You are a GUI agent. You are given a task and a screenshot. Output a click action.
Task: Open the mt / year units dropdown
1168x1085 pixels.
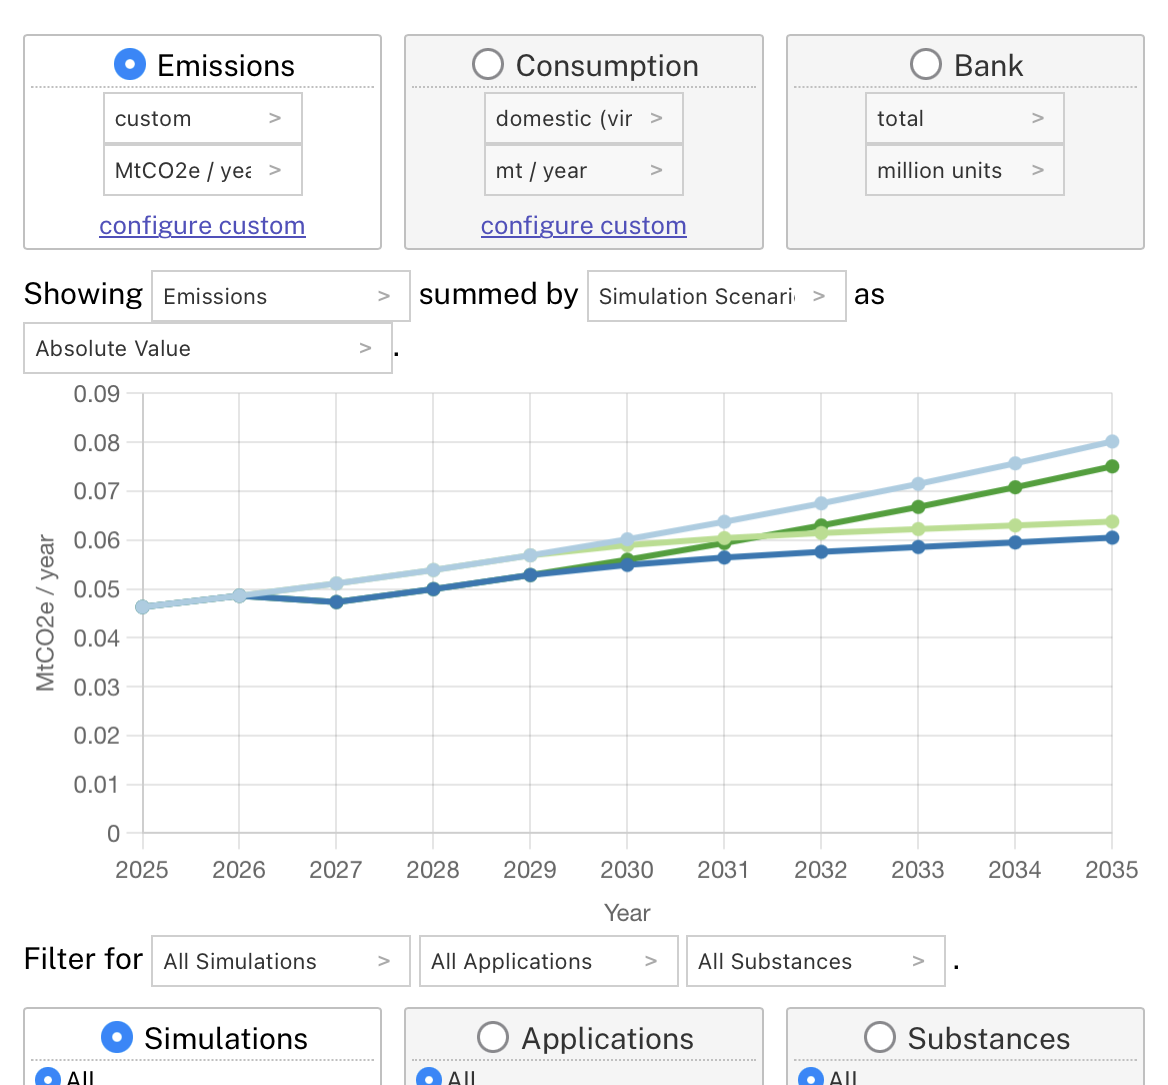(x=583, y=170)
